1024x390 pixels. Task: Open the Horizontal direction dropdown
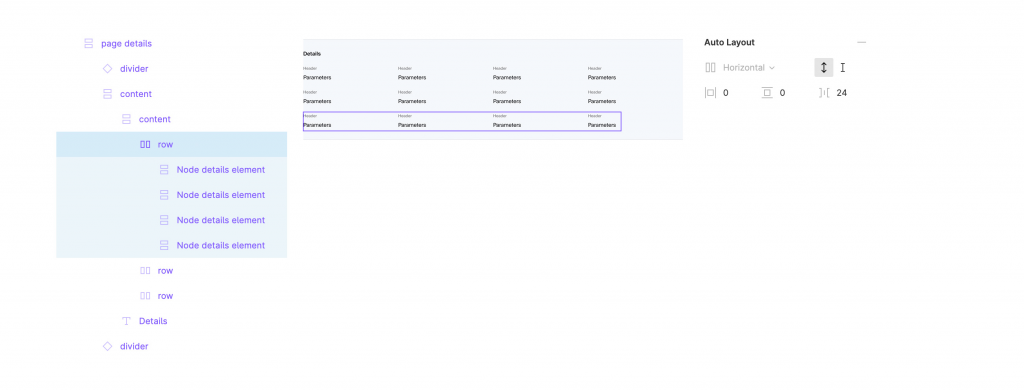(x=748, y=67)
